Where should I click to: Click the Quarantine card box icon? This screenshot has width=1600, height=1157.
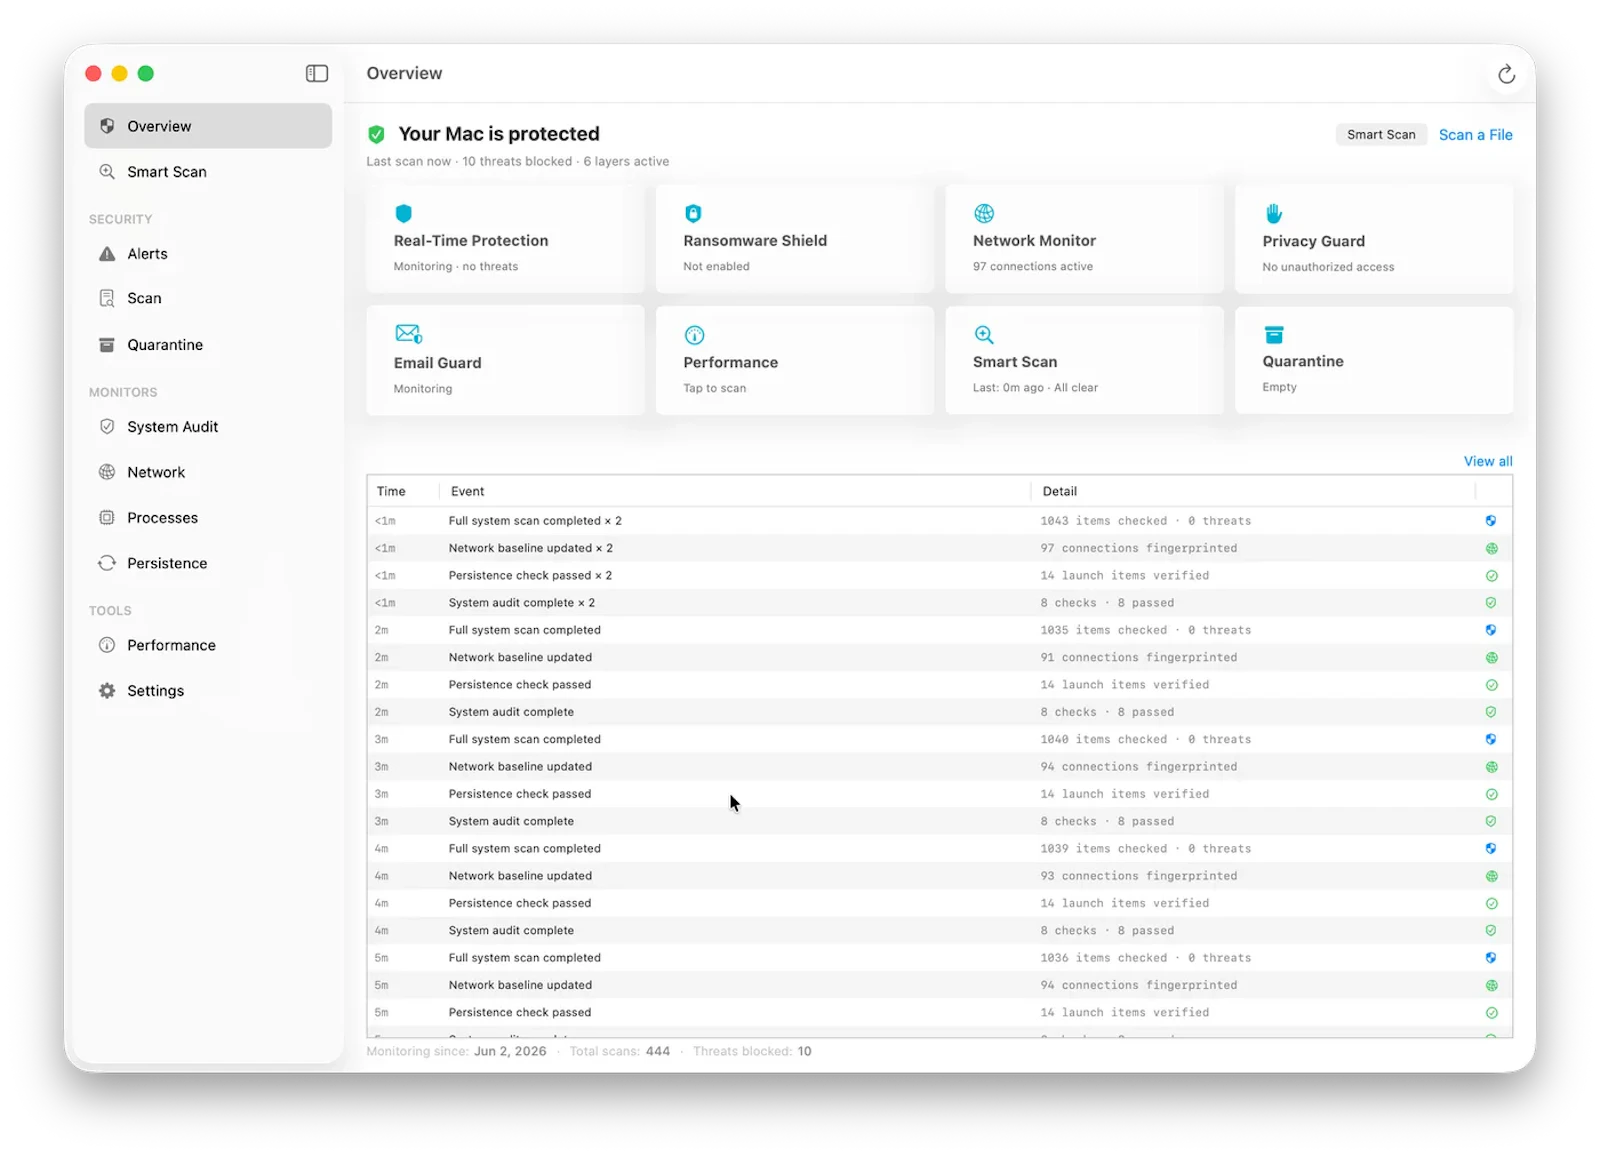pyautogui.click(x=1274, y=335)
